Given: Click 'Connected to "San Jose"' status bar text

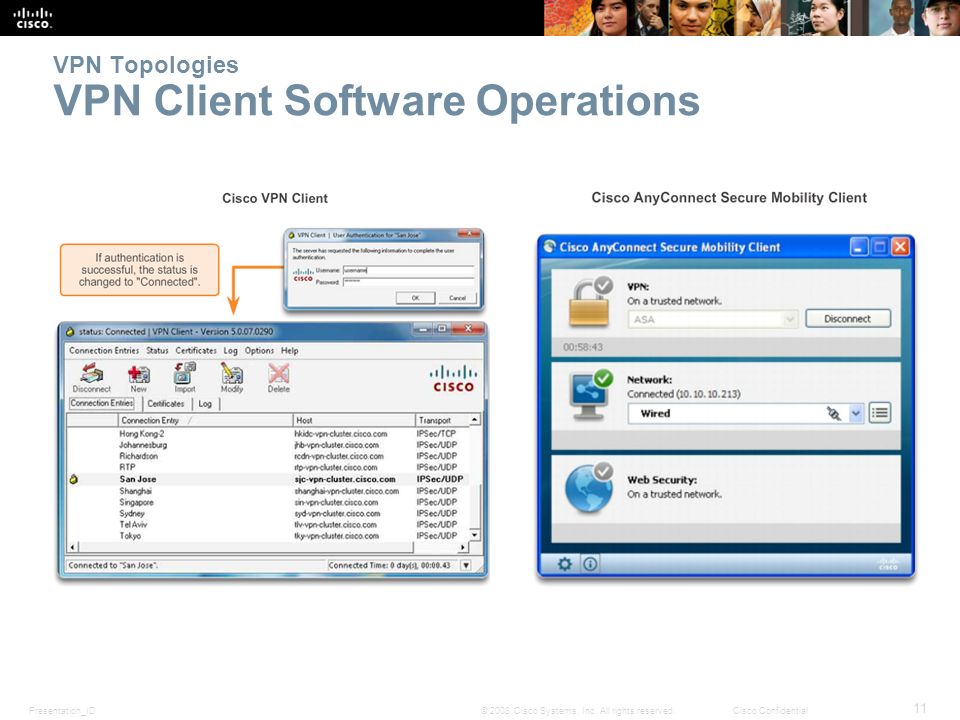Looking at the screenshot, I should pos(113,566).
